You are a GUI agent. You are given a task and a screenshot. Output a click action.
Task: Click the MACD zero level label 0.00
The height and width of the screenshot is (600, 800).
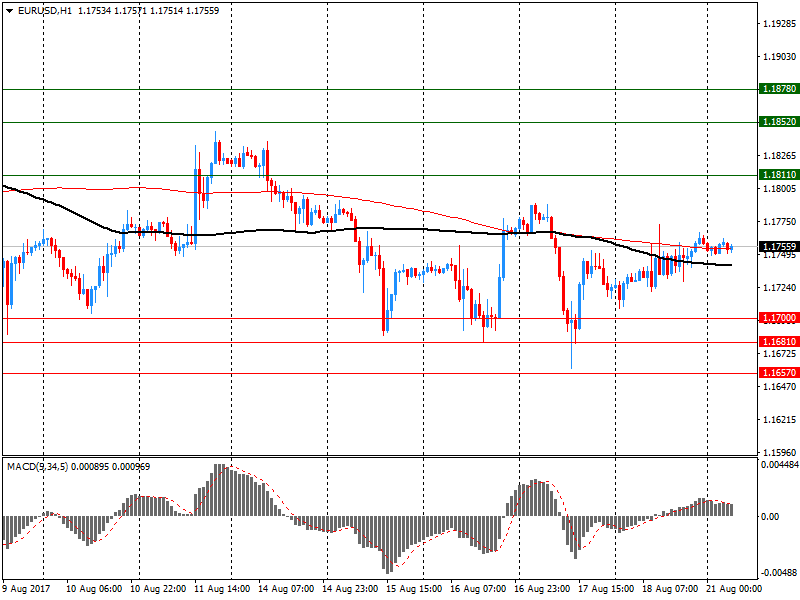click(x=770, y=517)
